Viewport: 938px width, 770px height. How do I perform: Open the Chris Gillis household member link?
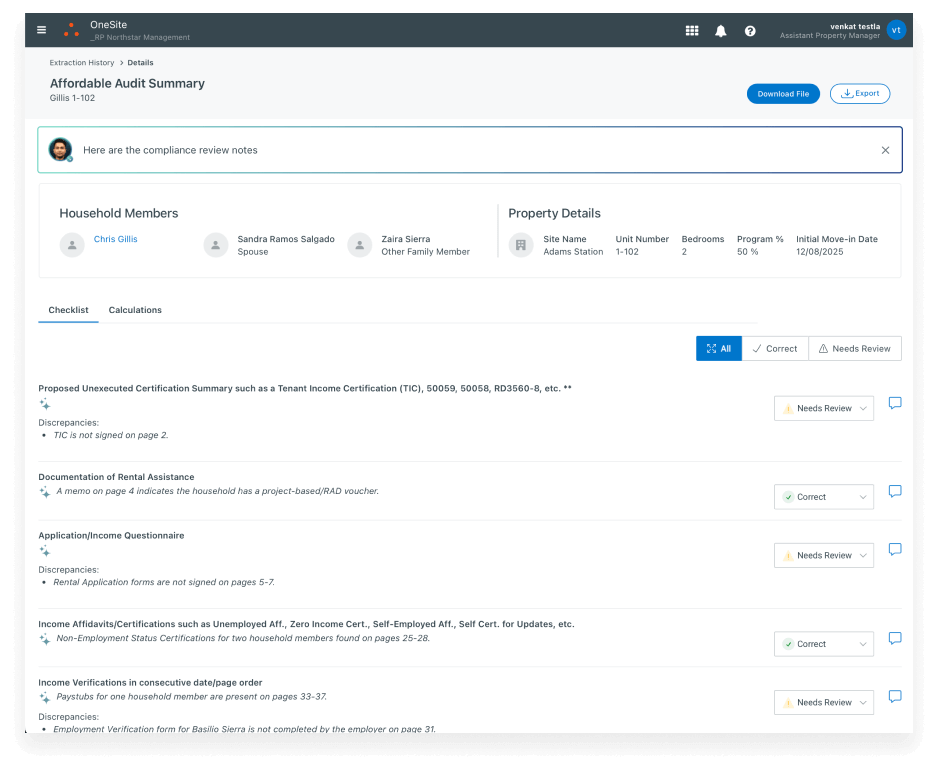[116, 239]
